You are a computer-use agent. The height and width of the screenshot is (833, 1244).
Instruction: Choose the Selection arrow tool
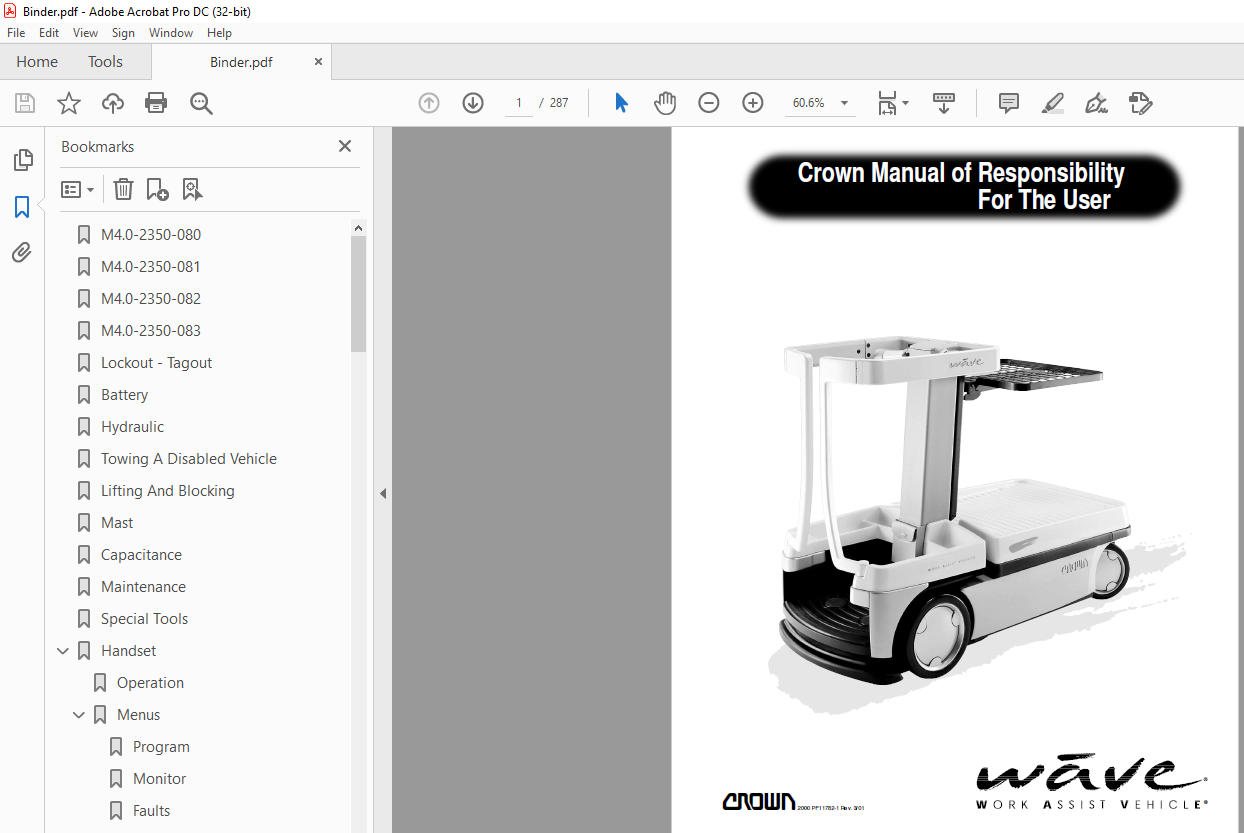coord(622,103)
